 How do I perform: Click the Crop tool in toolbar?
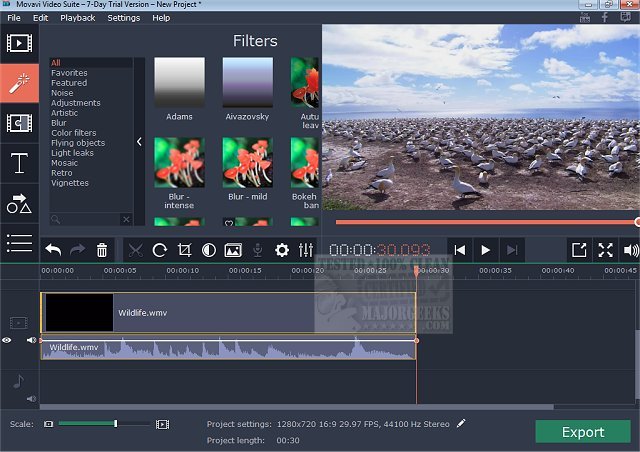click(x=184, y=250)
